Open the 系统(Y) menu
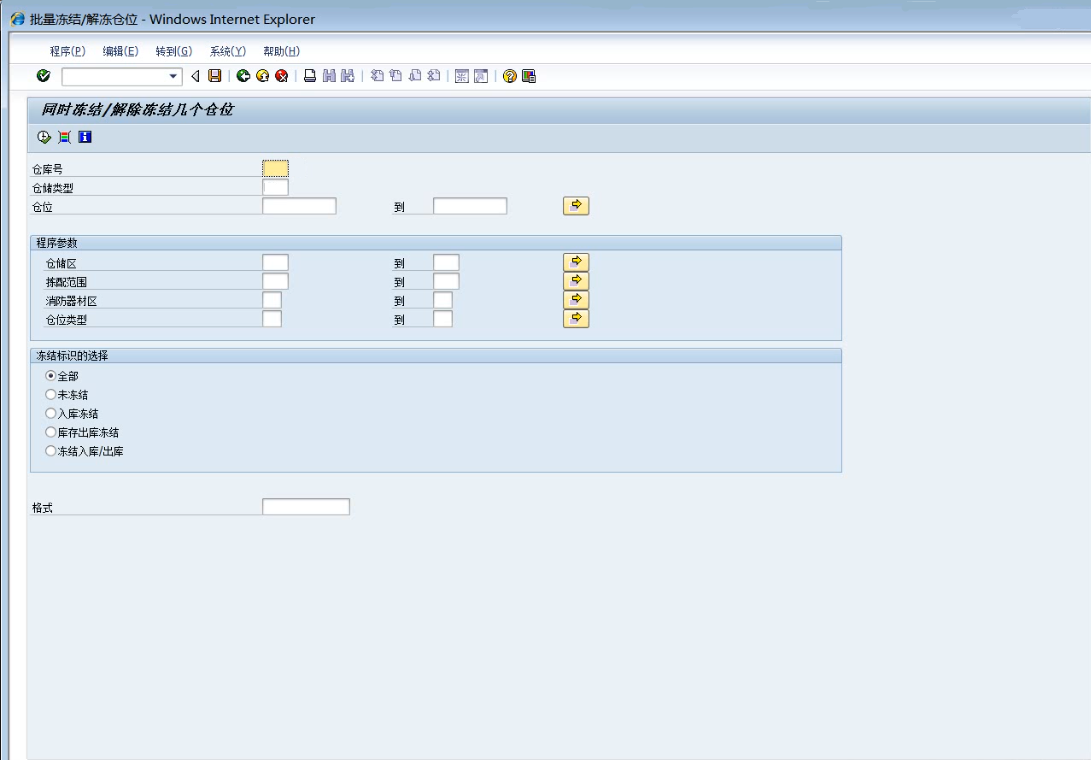Viewport: 1091px width, 760px height. click(227, 51)
